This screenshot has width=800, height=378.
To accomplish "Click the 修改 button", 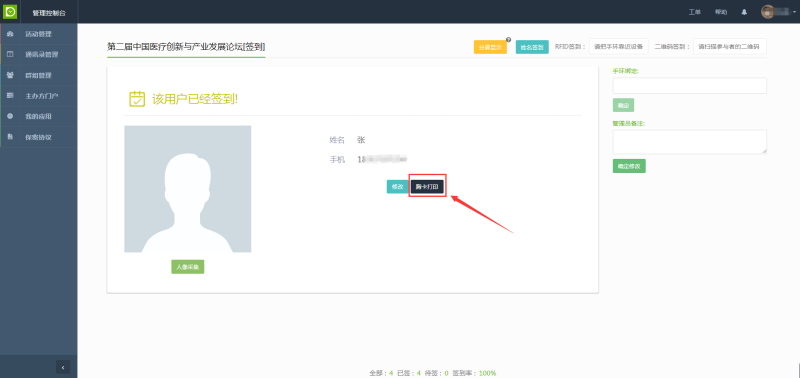I will pos(397,187).
